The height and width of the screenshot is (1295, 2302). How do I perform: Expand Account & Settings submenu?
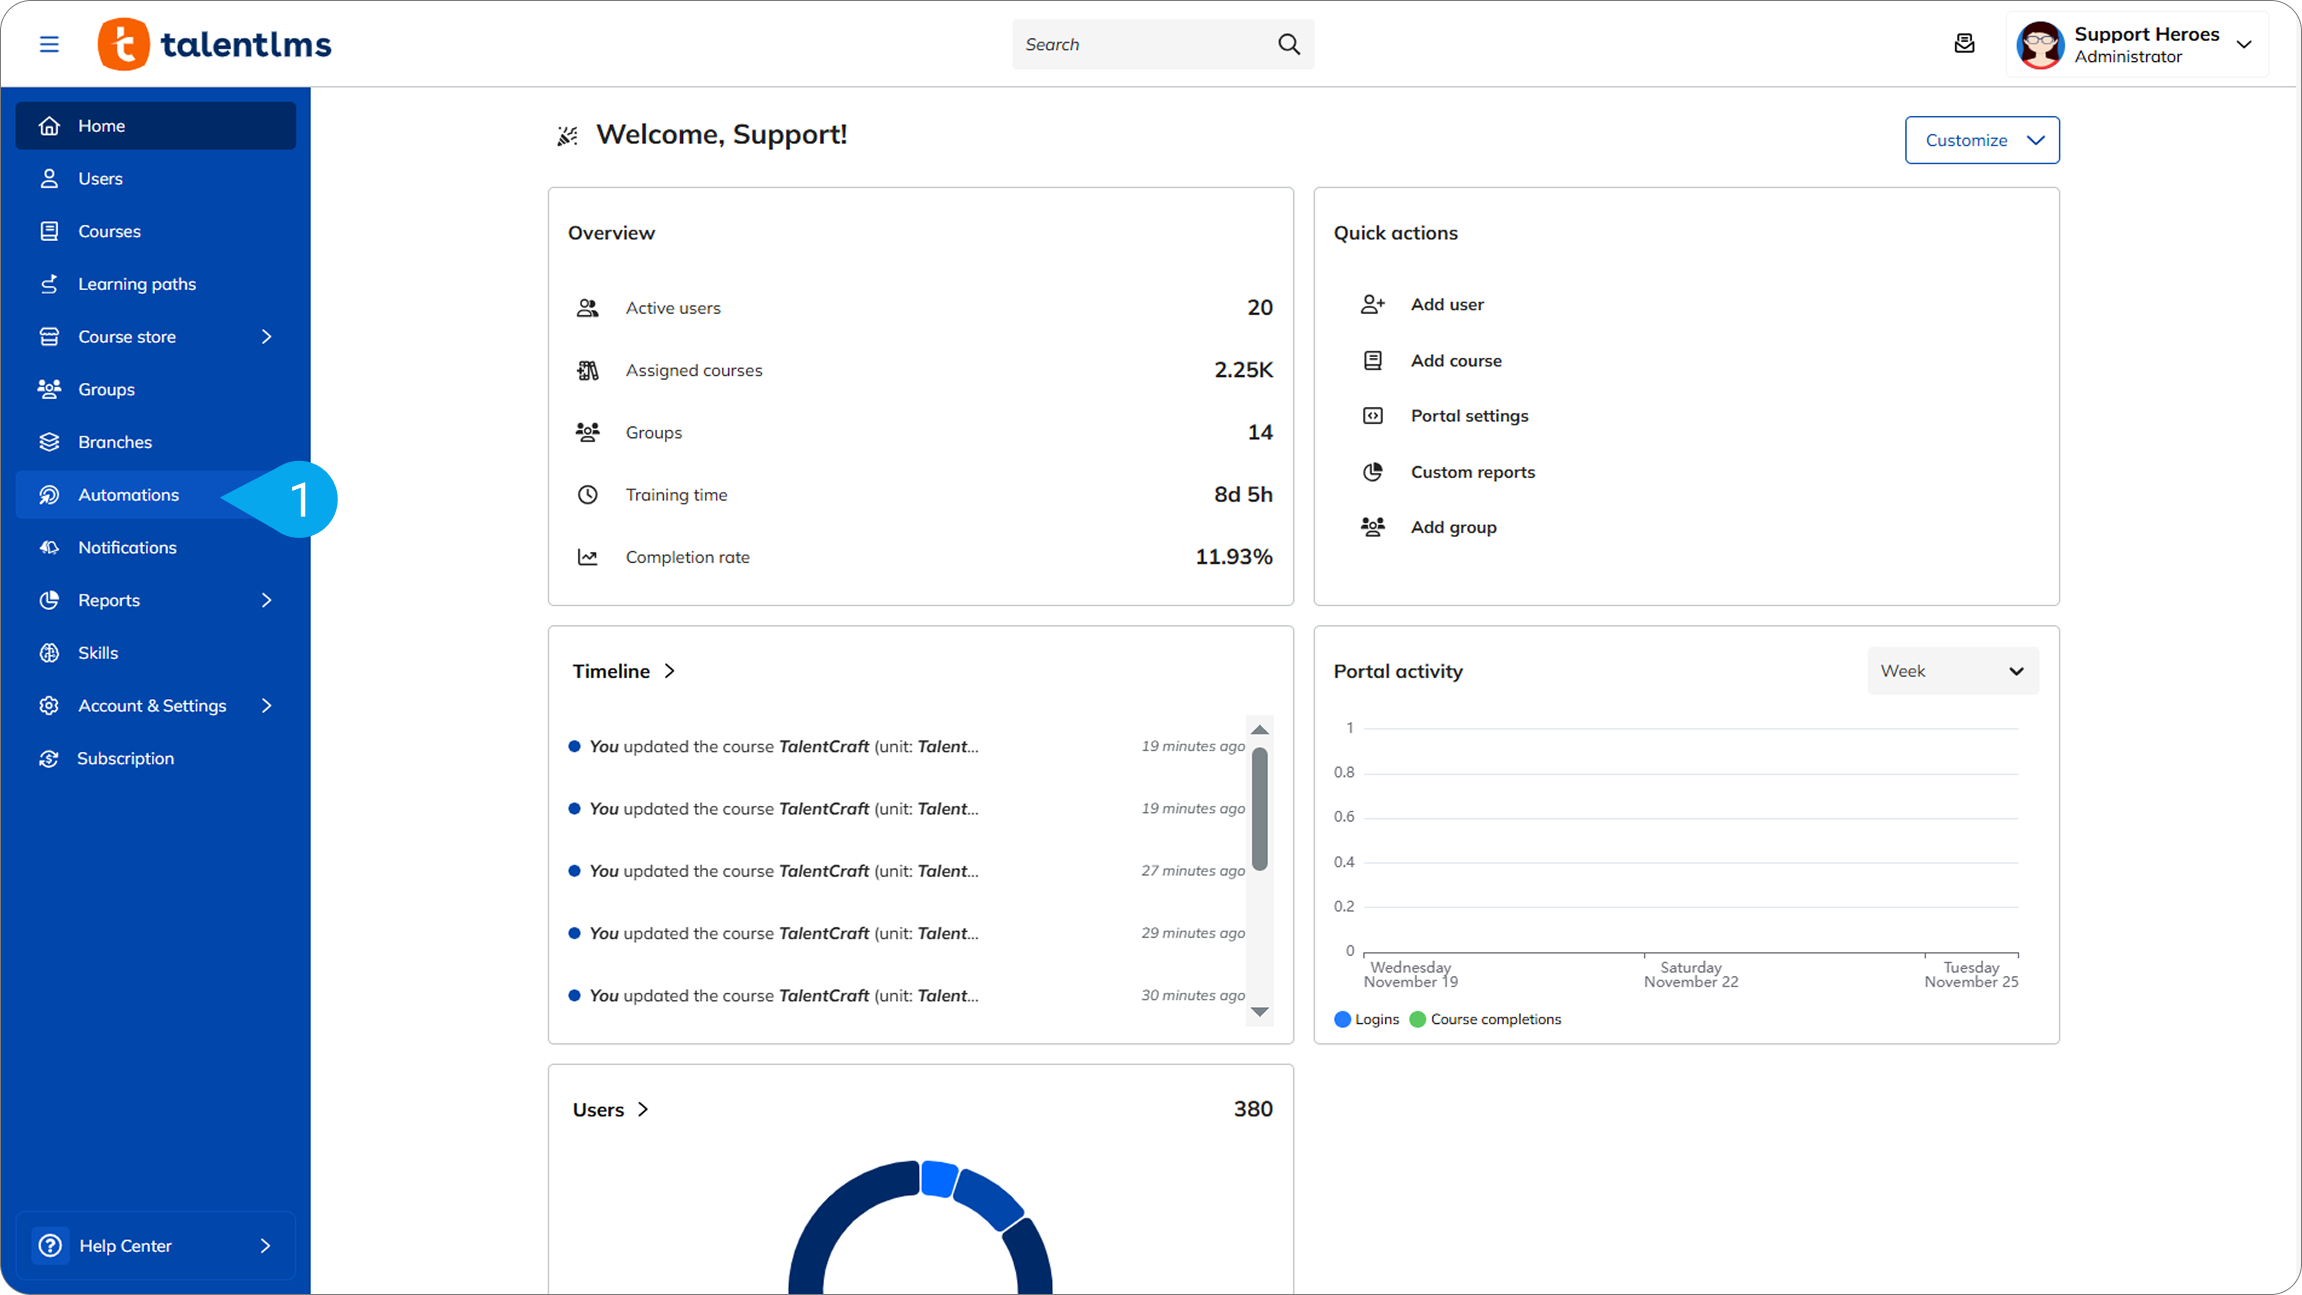(x=266, y=706)
